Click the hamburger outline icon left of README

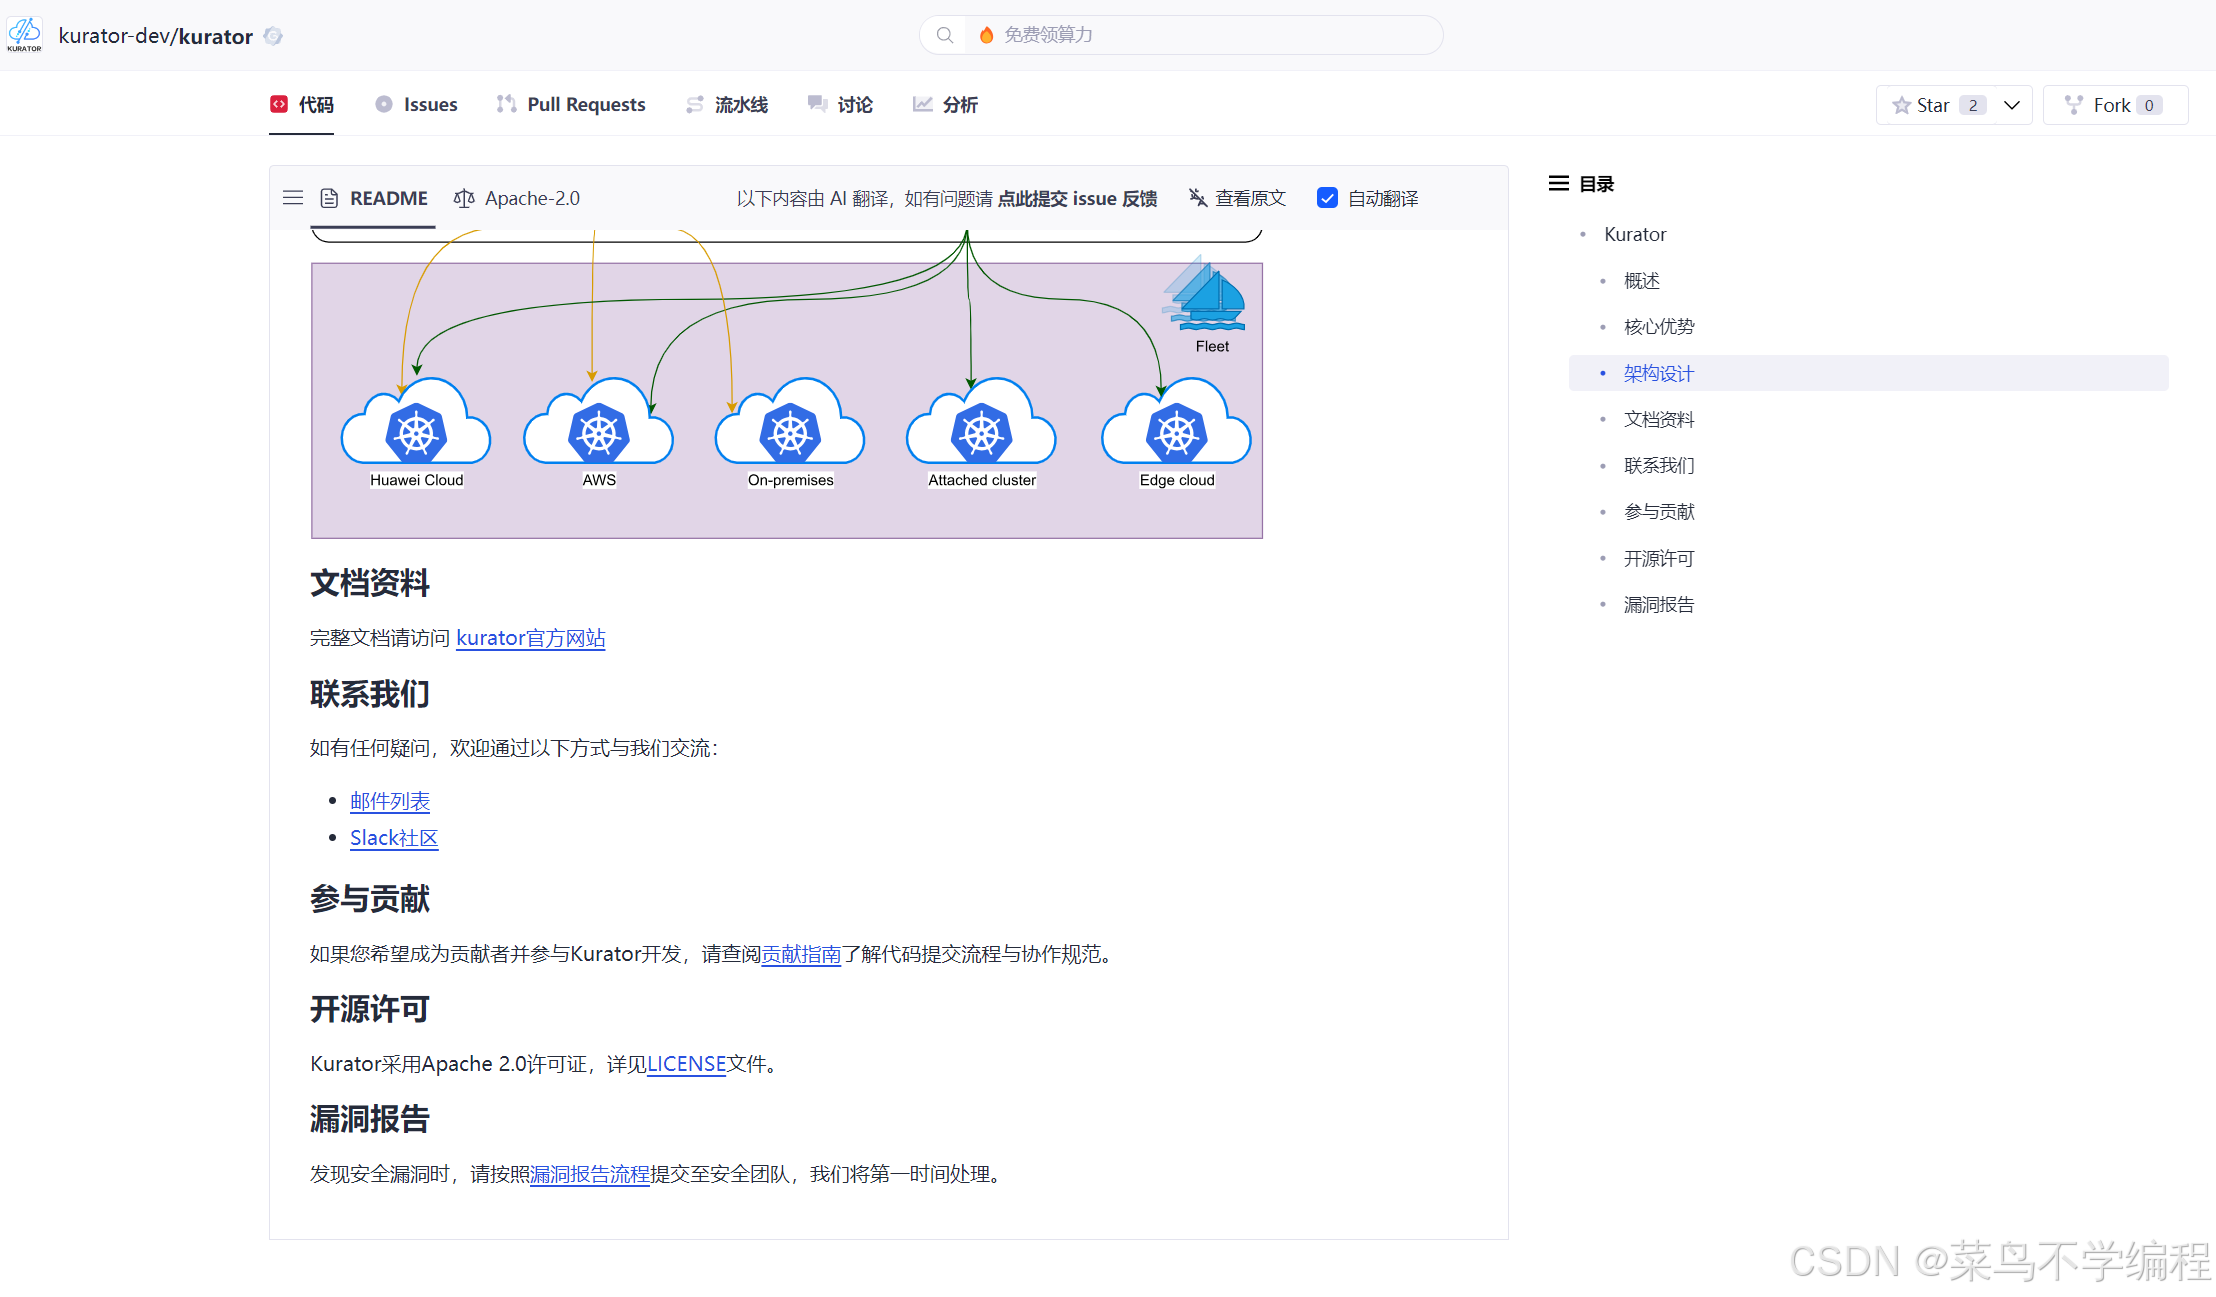(293, 198)
